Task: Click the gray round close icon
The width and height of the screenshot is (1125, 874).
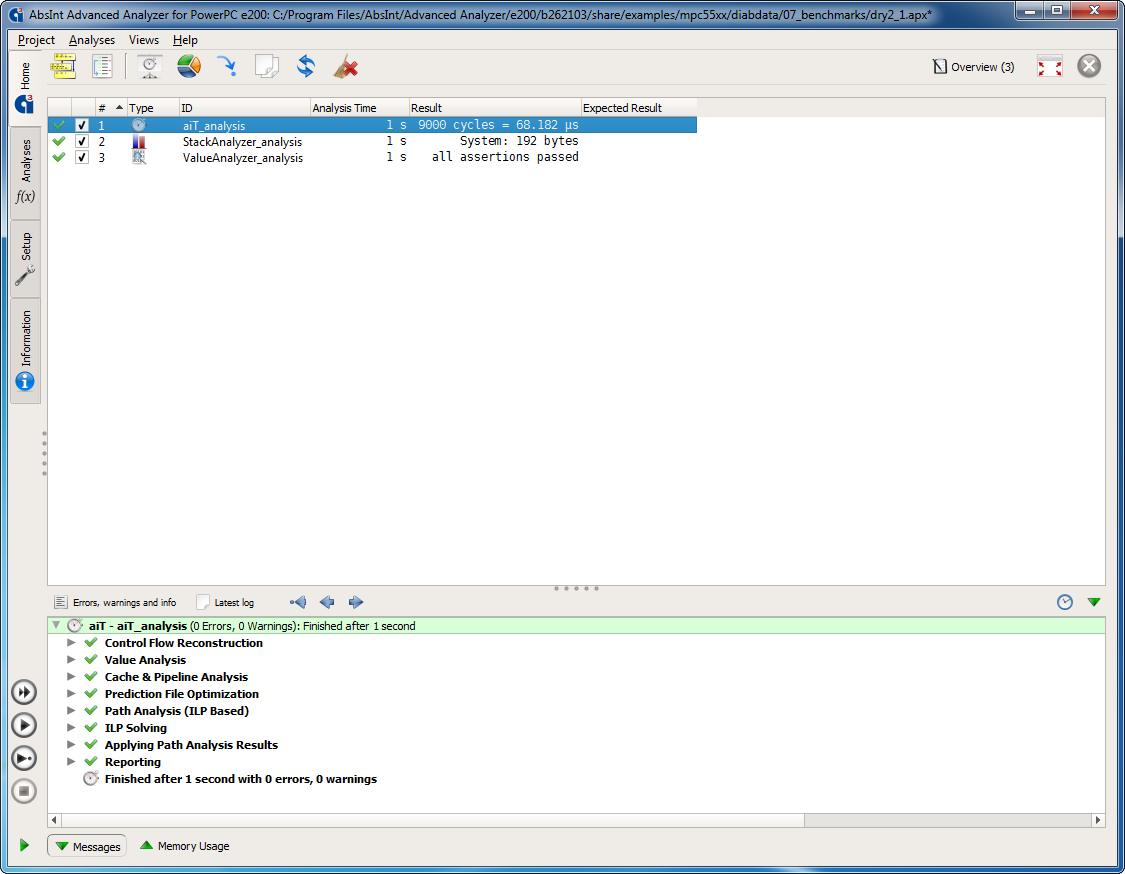Action: [x=1088, y=67]
